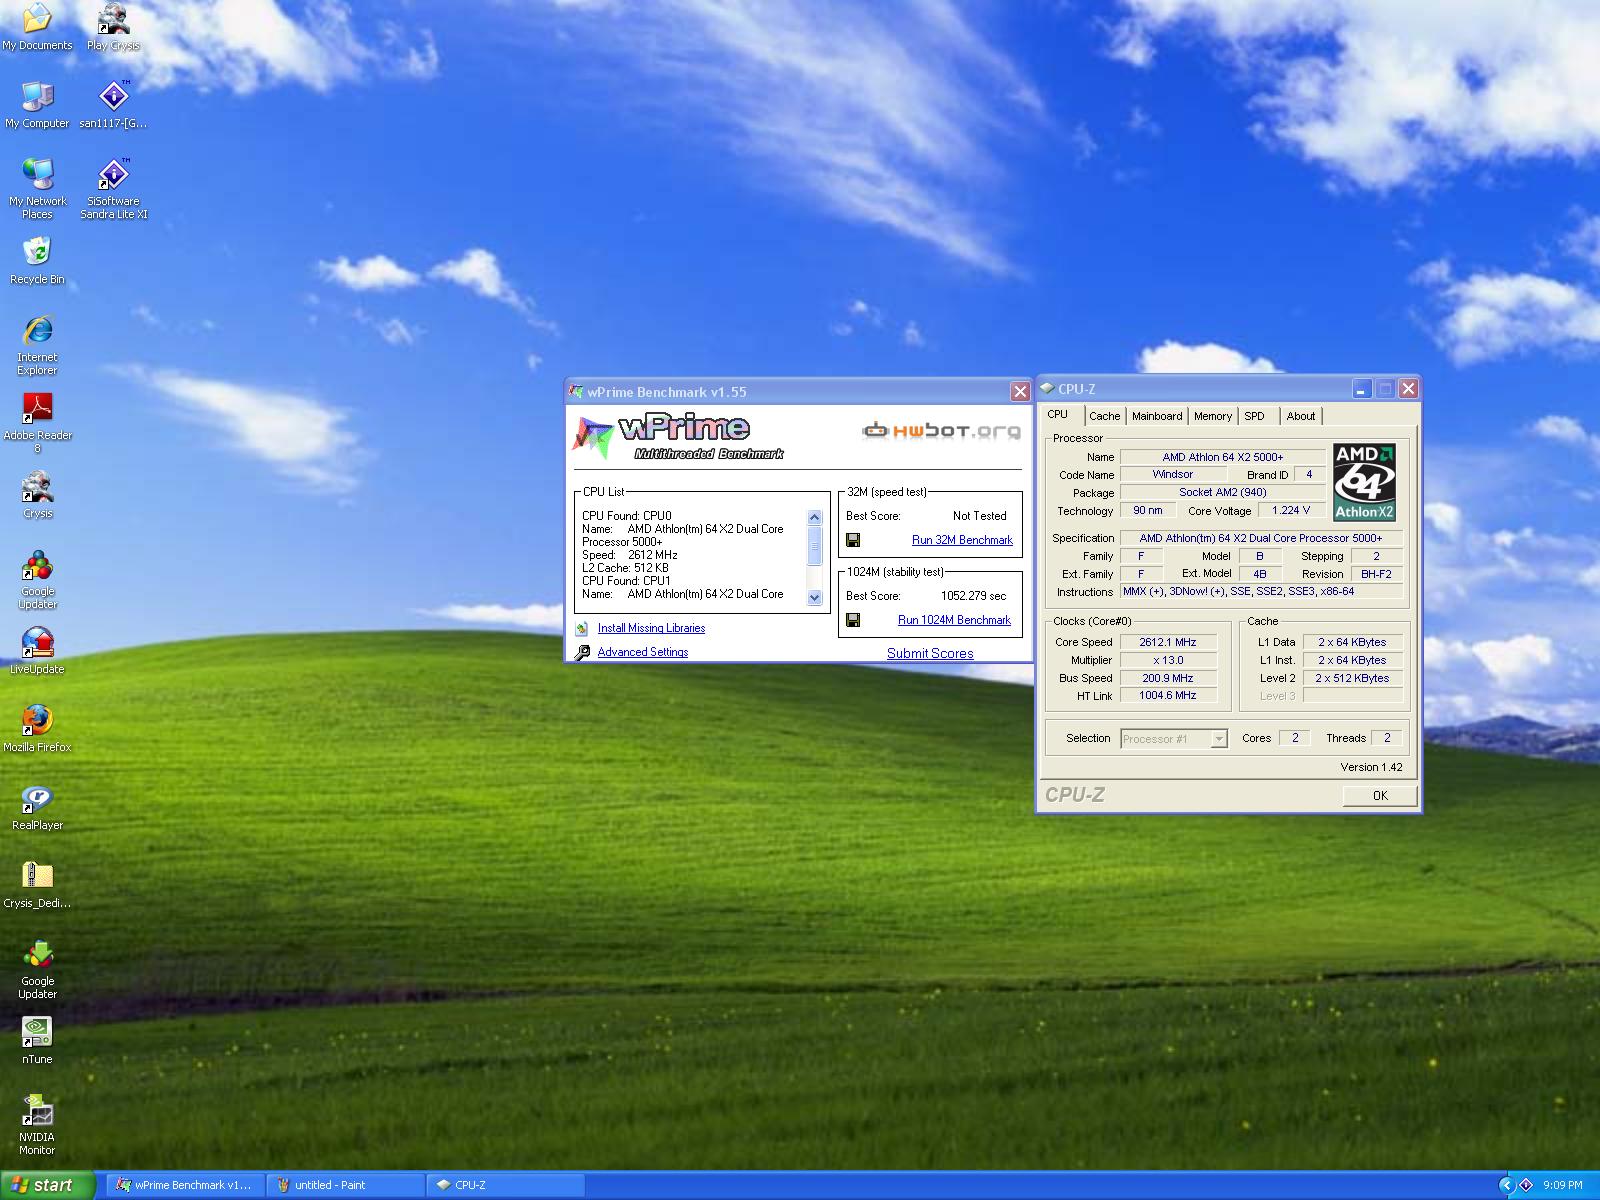Click the Best Score 1052.279 sec text
Image resolution: width=1600 pixels, height=1200 pixels.
[x=973, y=596]
